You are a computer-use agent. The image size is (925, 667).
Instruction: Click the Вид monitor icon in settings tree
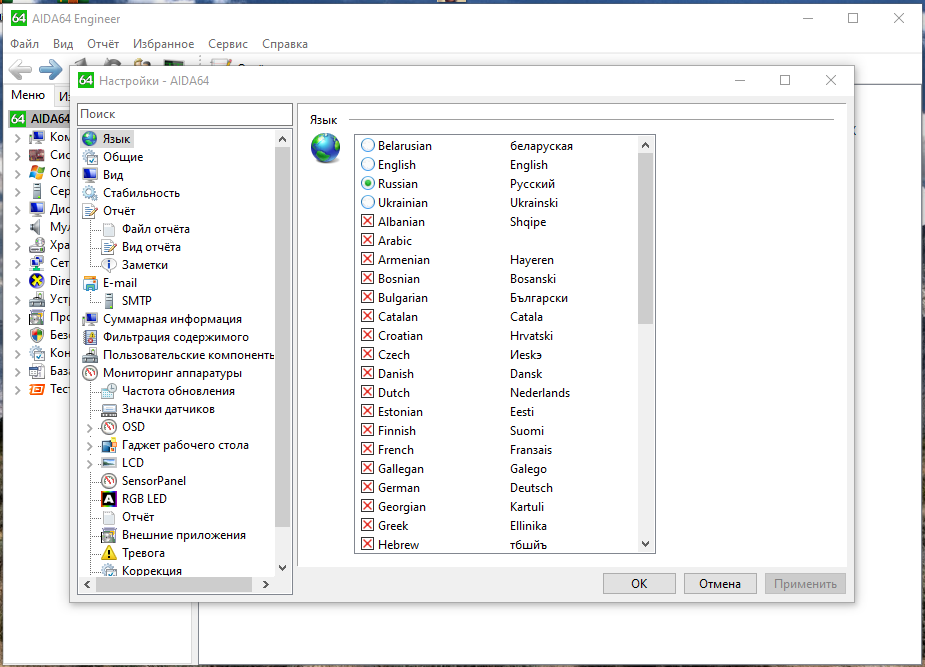(x=90, y=175)
